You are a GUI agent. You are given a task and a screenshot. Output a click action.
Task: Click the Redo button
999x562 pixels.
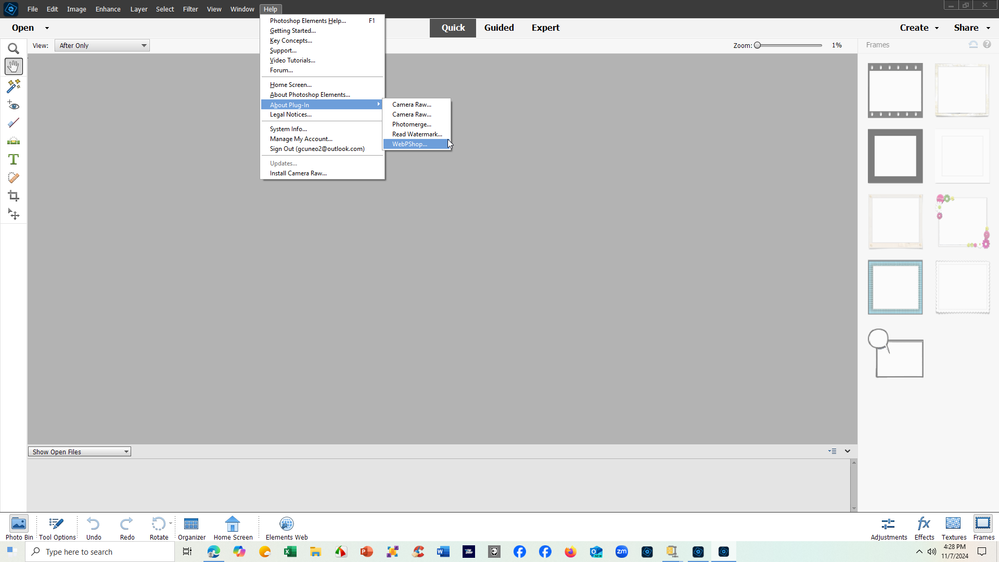(x=127, y=528)
